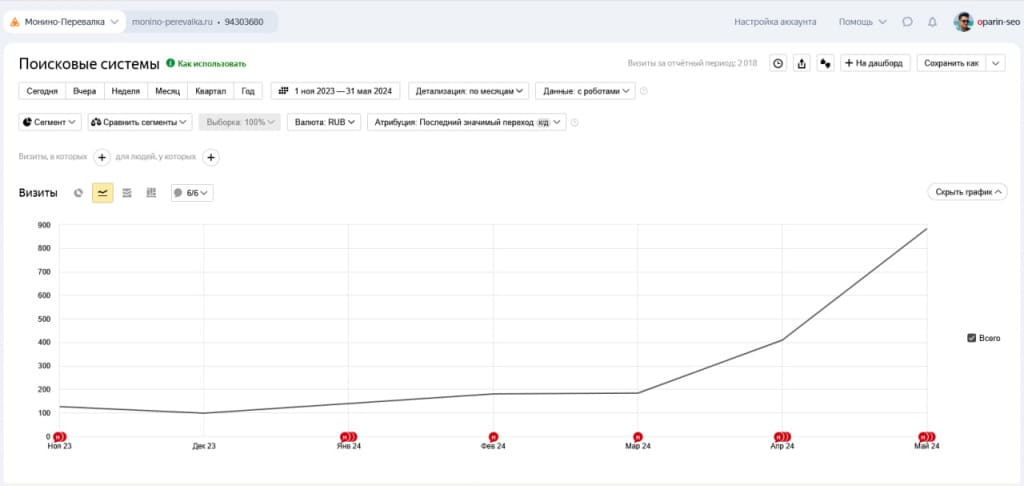Select the stacked area chart icon
The image size is (1024, 486).
(x=127, y=193)
